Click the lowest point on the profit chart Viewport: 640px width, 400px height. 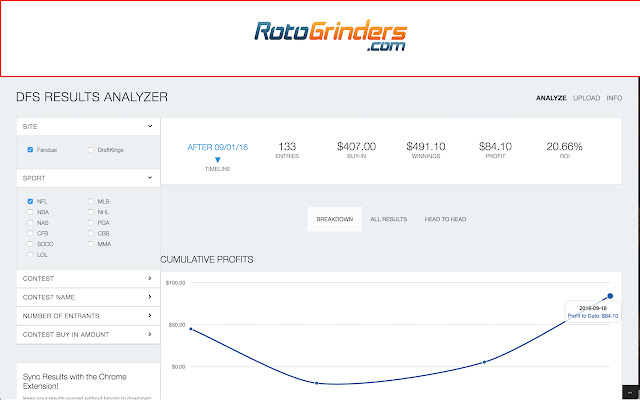click(x=317, y=383)
